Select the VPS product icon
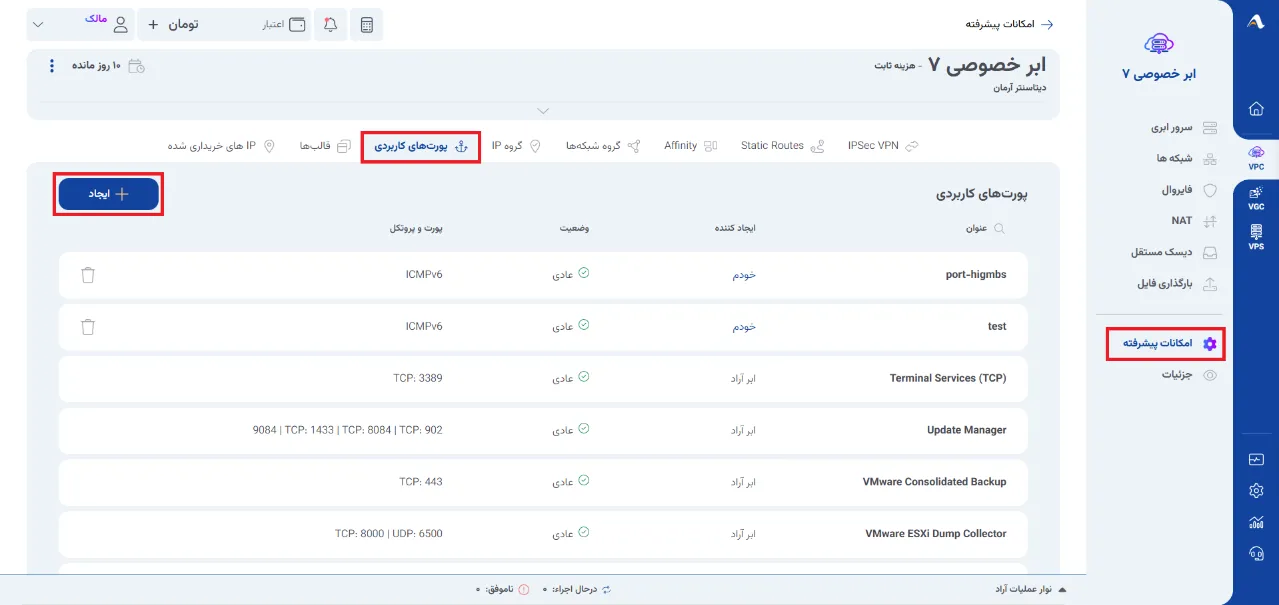This screenshot has width=1279, height=605. tap(1256, 237)
